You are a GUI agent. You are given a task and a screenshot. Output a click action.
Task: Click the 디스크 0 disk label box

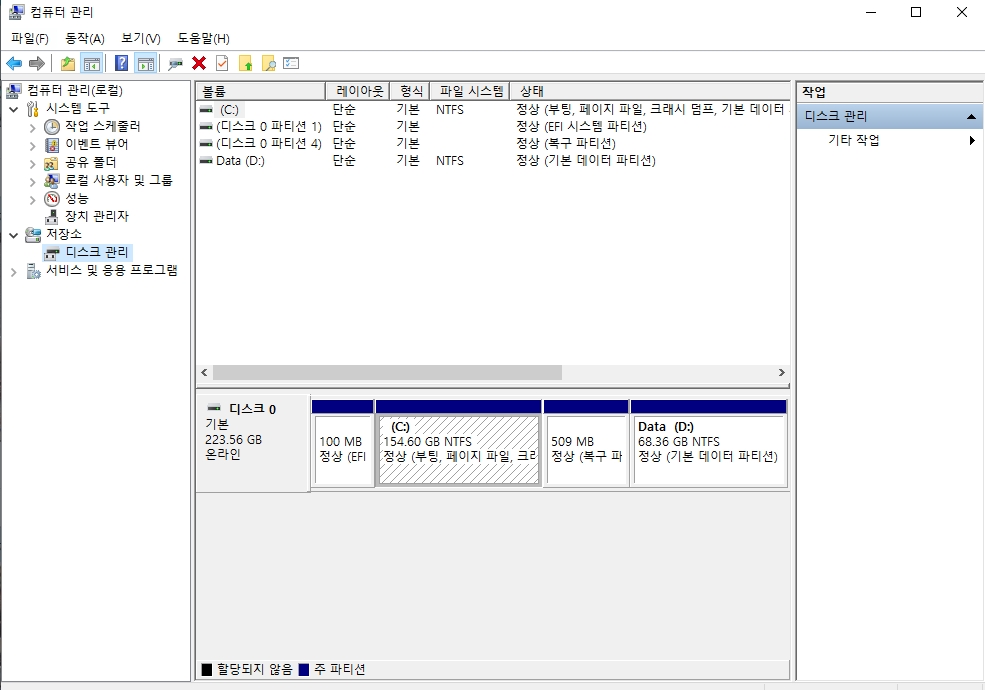253,444
